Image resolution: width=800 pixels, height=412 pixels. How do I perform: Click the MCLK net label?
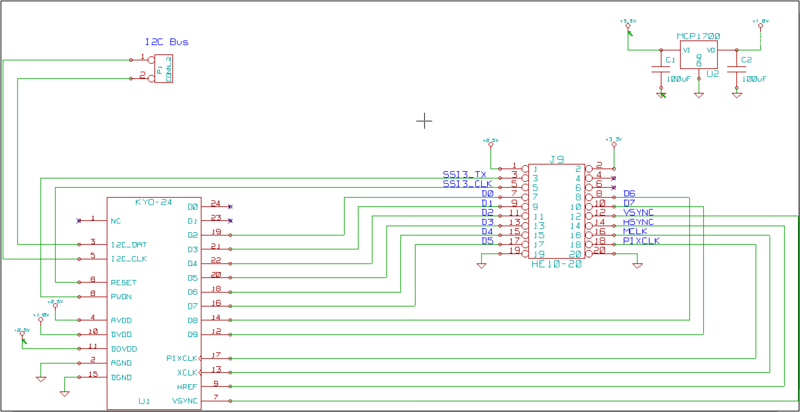point(634,231)
